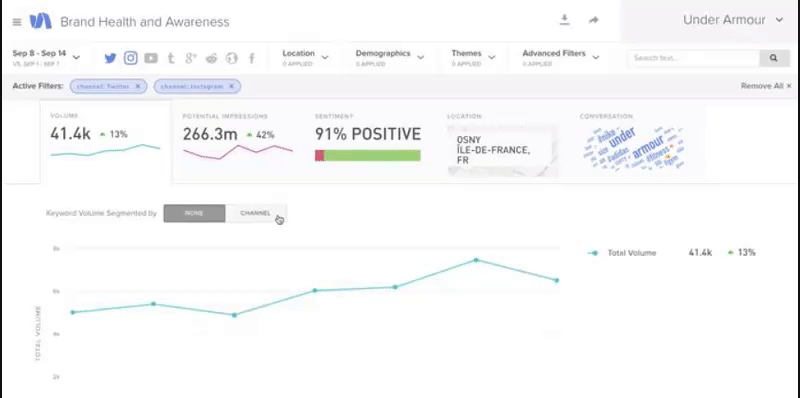
Task: Expand the Location filter dropdown
Action: click(x=305, y=58)
